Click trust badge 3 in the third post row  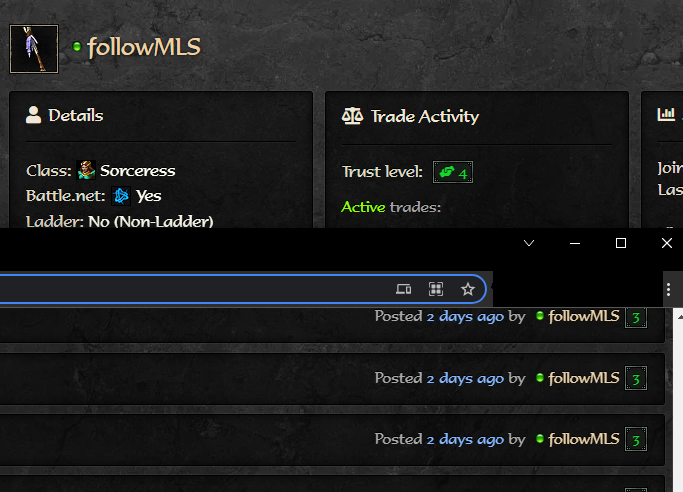pyautogui.click(x=635, y=439)
